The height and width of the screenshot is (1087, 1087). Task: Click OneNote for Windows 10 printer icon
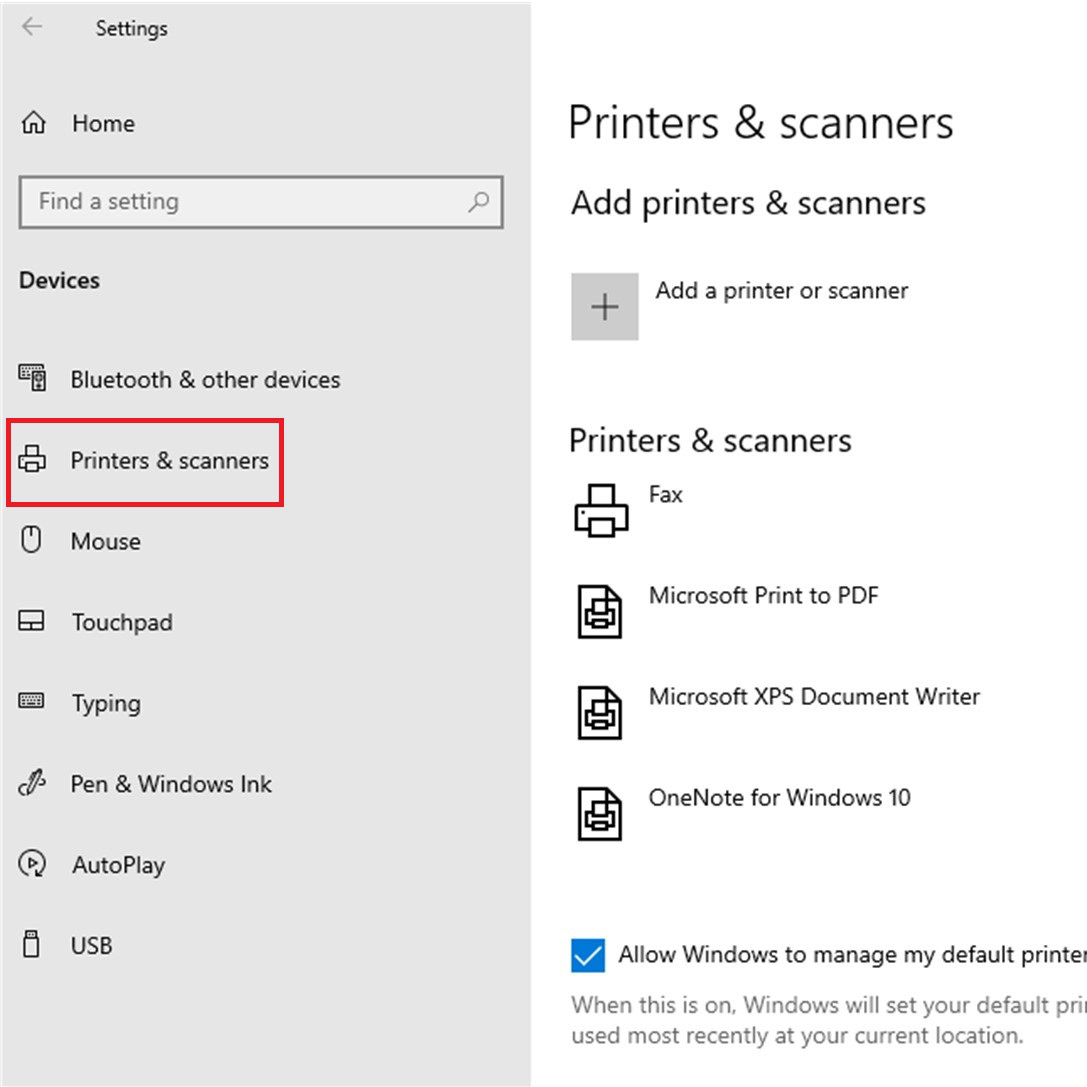tap(600, 811)
